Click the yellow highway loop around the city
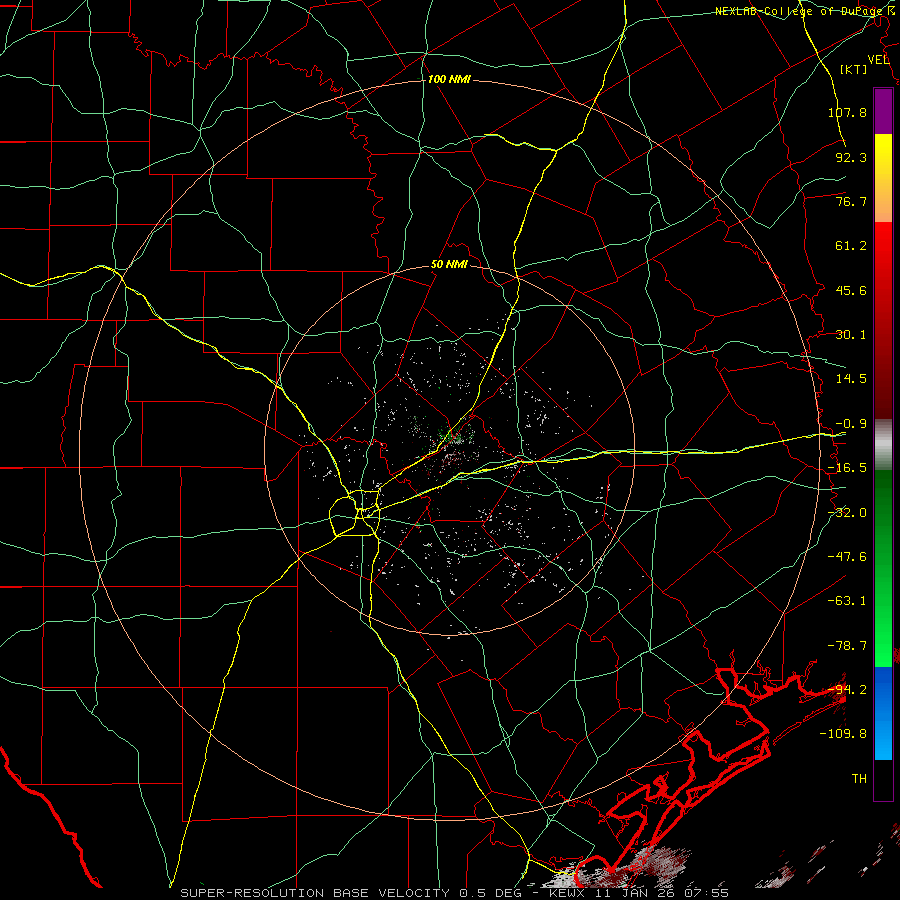The image size is (900, 900). [x=355, y=513]
